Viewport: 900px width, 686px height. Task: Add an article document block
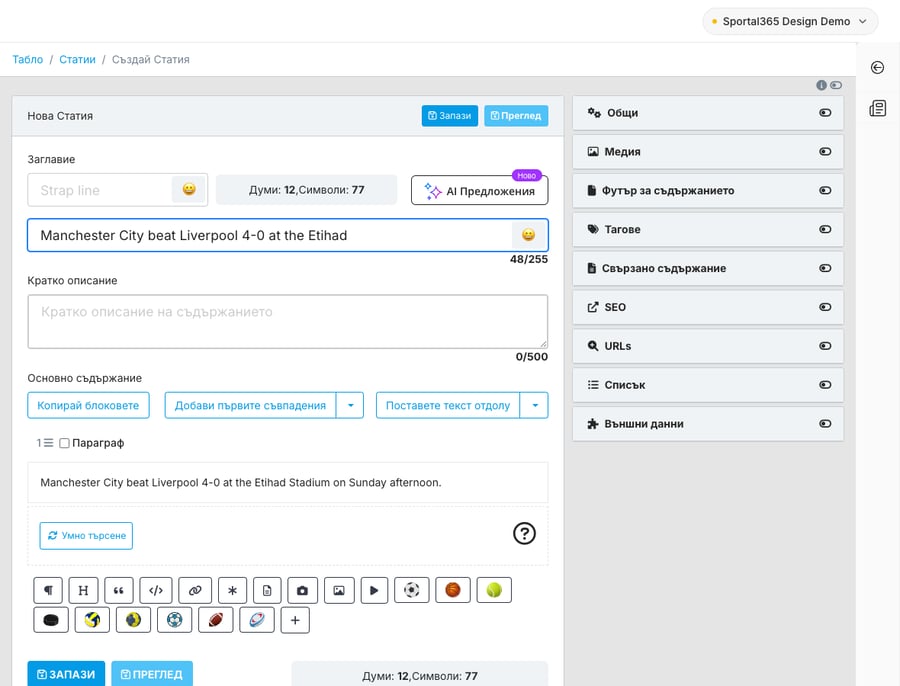click(x=267, y=590)
